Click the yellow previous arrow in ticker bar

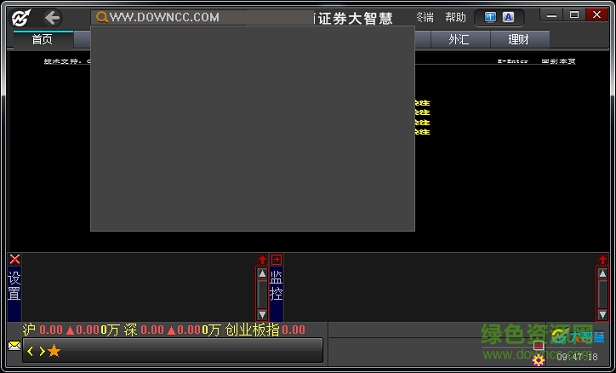pyautogui.click(x=30, y=351)
